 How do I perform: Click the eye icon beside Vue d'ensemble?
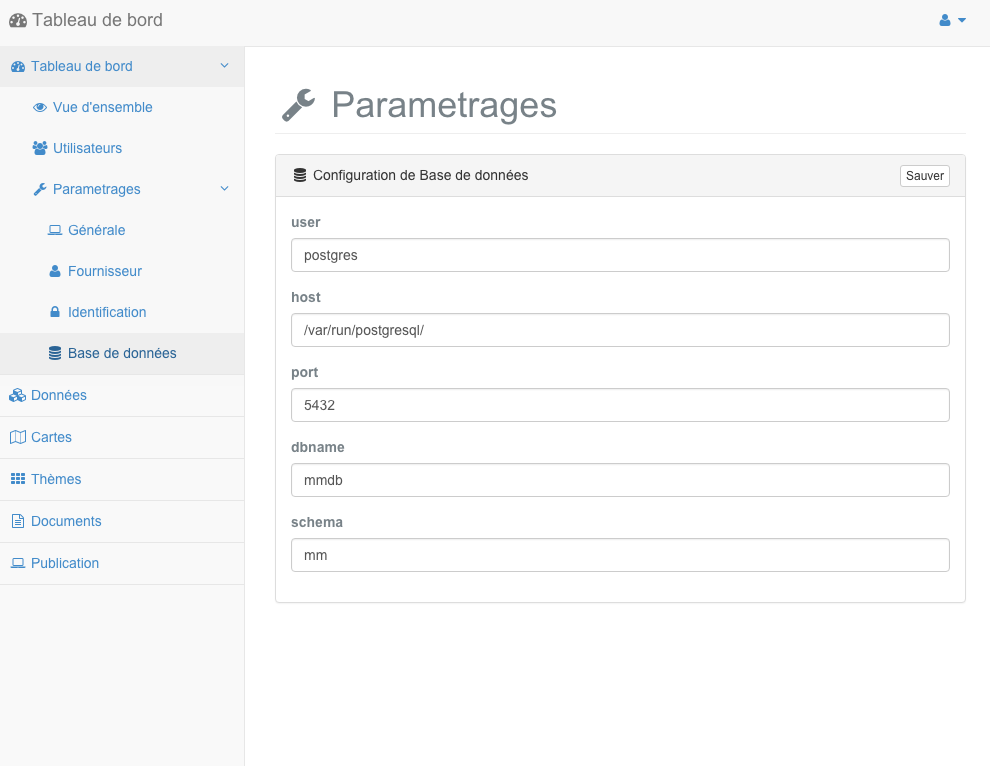40,107
